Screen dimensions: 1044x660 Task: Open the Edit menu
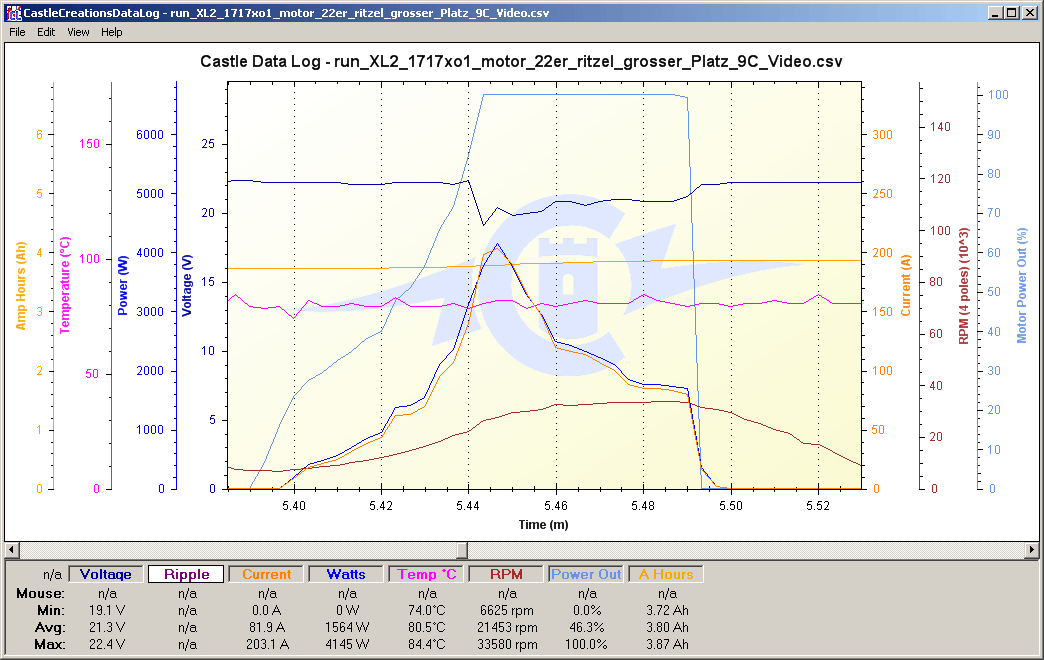pyautogui.click(x=46, y=32)
